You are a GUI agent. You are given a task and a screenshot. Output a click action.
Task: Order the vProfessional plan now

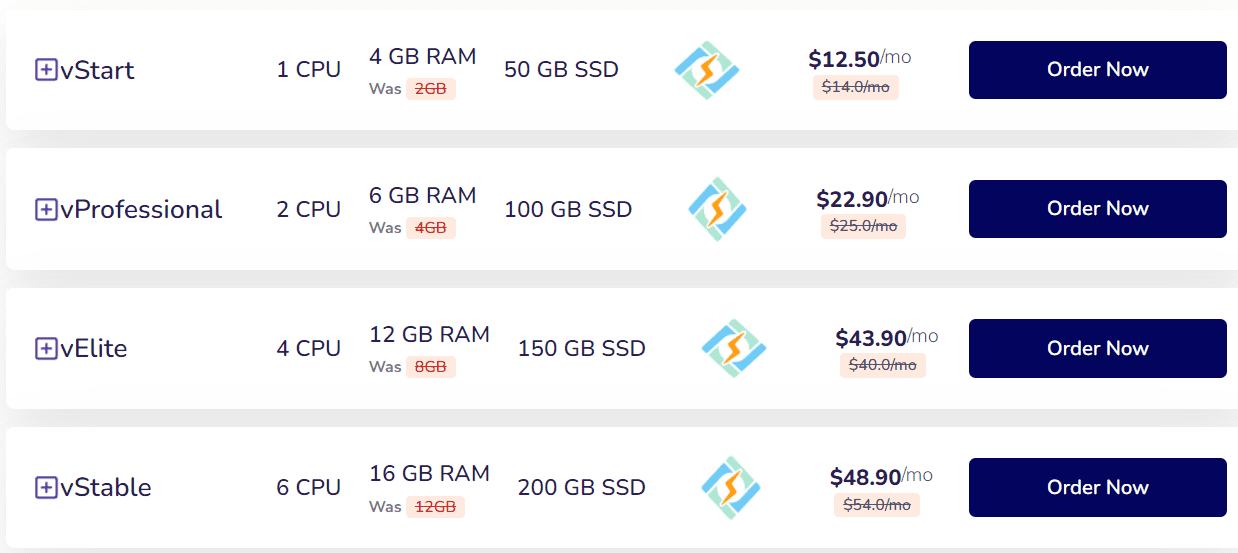point(1097,209)
